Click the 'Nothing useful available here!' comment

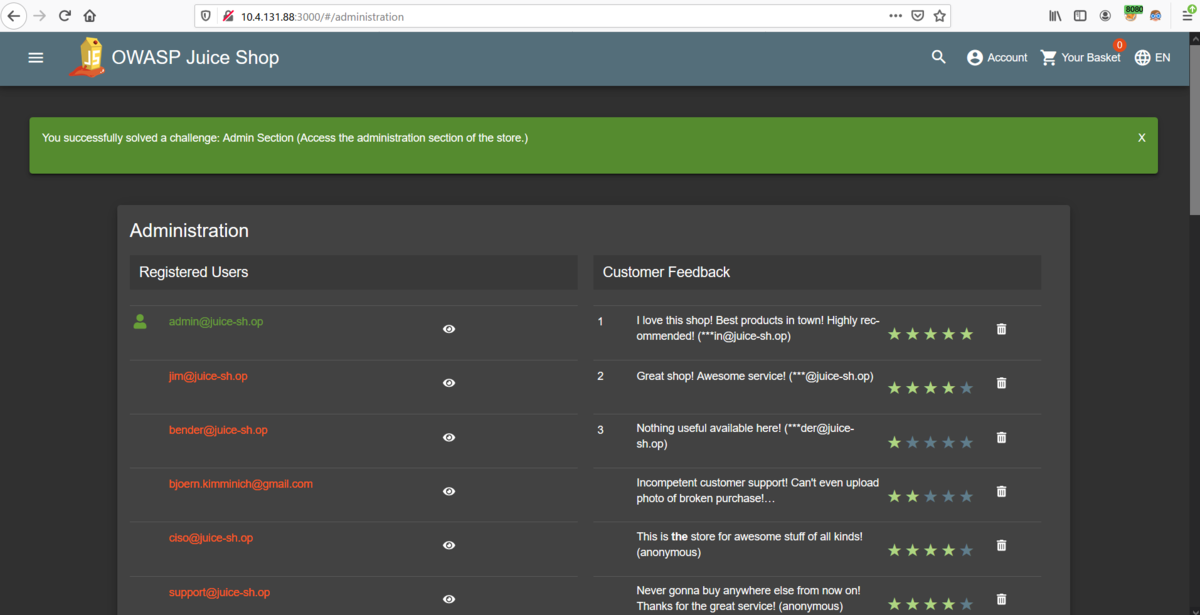tap(745, 436)
